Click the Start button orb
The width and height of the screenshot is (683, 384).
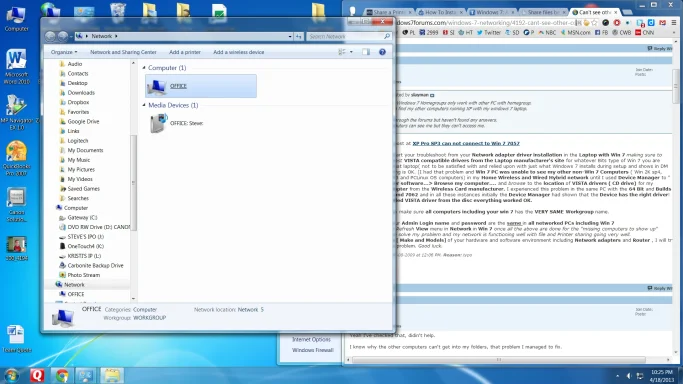12,375
